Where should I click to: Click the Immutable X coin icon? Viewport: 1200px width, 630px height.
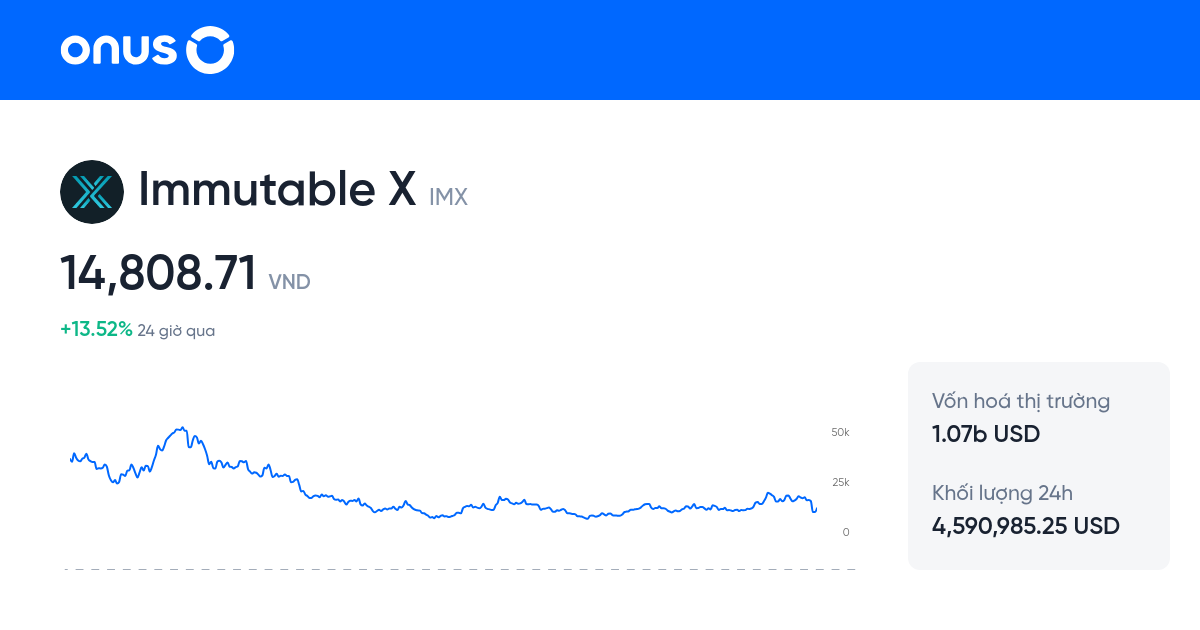pyautogui.click(x=92, y=191)
